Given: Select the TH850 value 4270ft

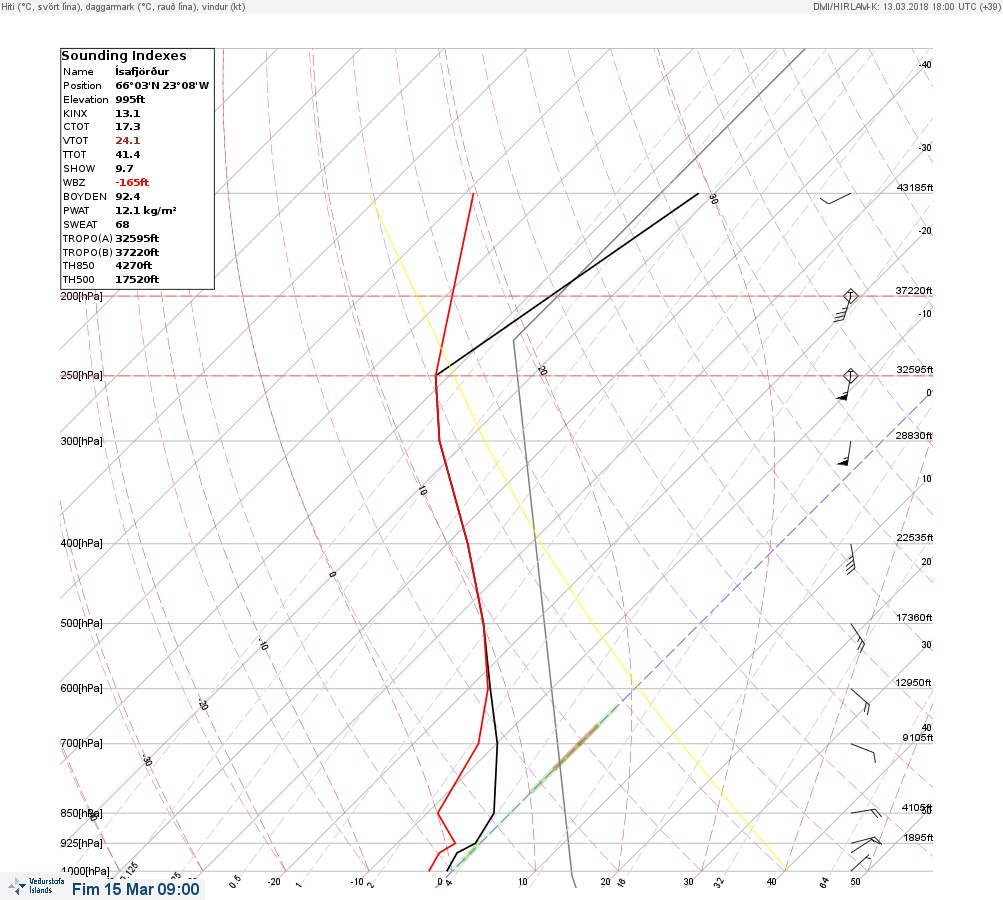Looking at the screenshot, I should click(134, 265).
